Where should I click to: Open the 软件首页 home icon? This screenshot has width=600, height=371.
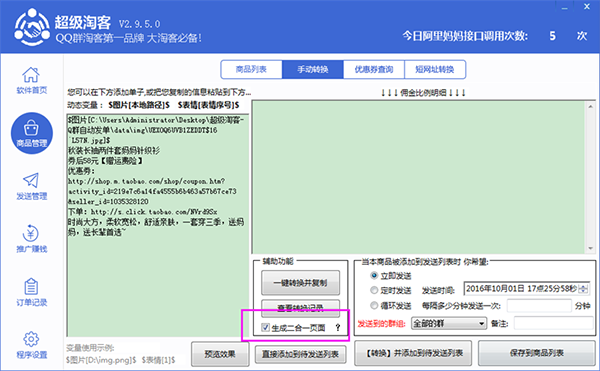click(31, 75)
